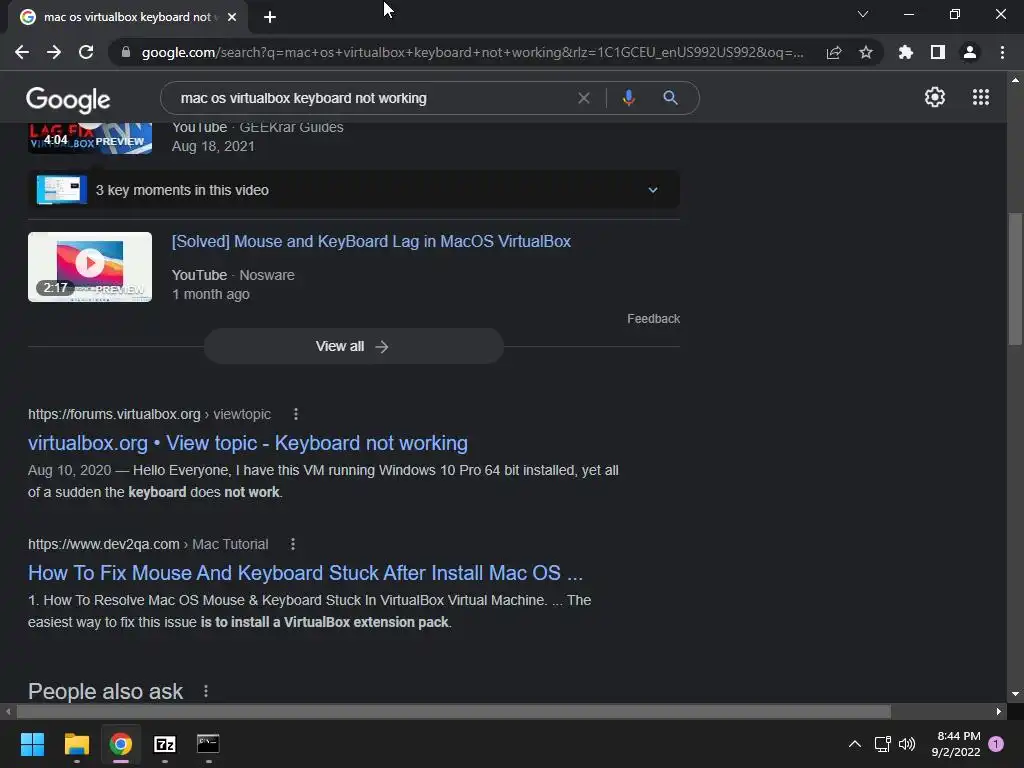Click the forums.virtualbox.org URL breadcrumb
Screen dimensions: 1024x768
pos(149,414)
